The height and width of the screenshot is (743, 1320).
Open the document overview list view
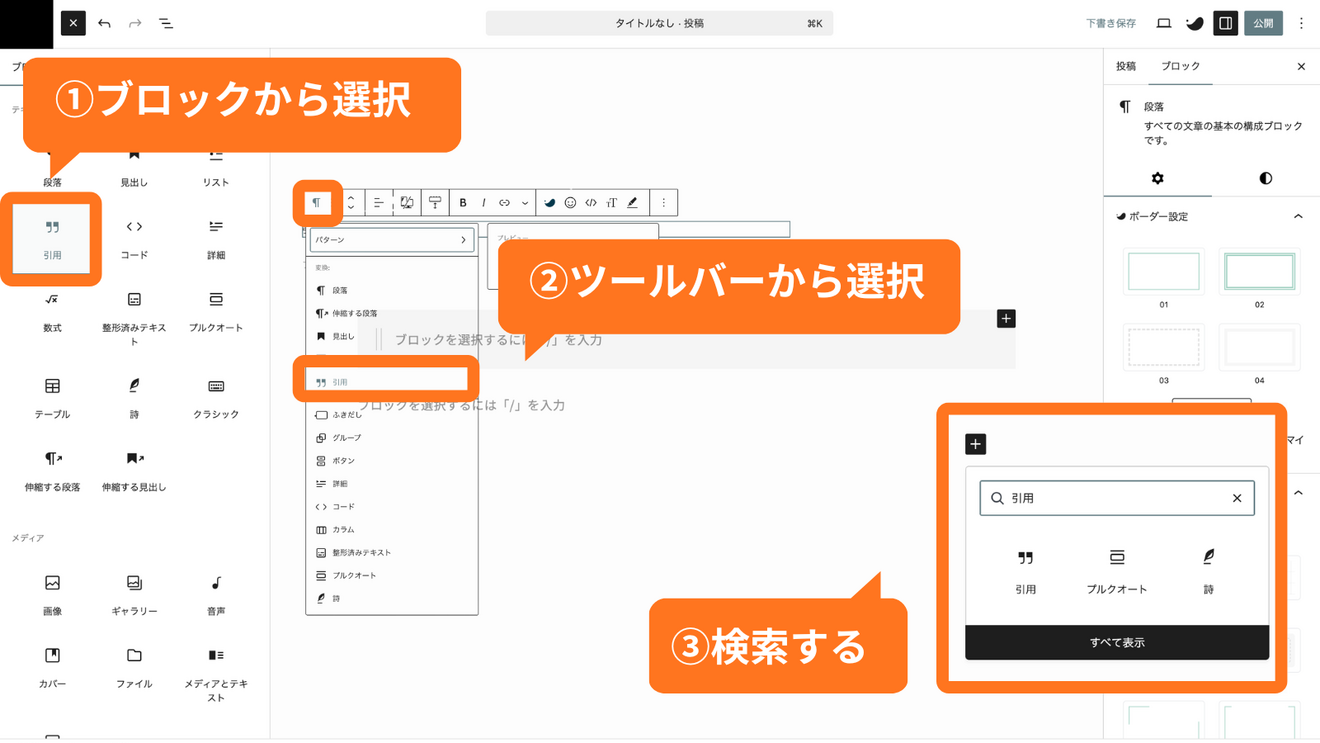tap(166, 23)
